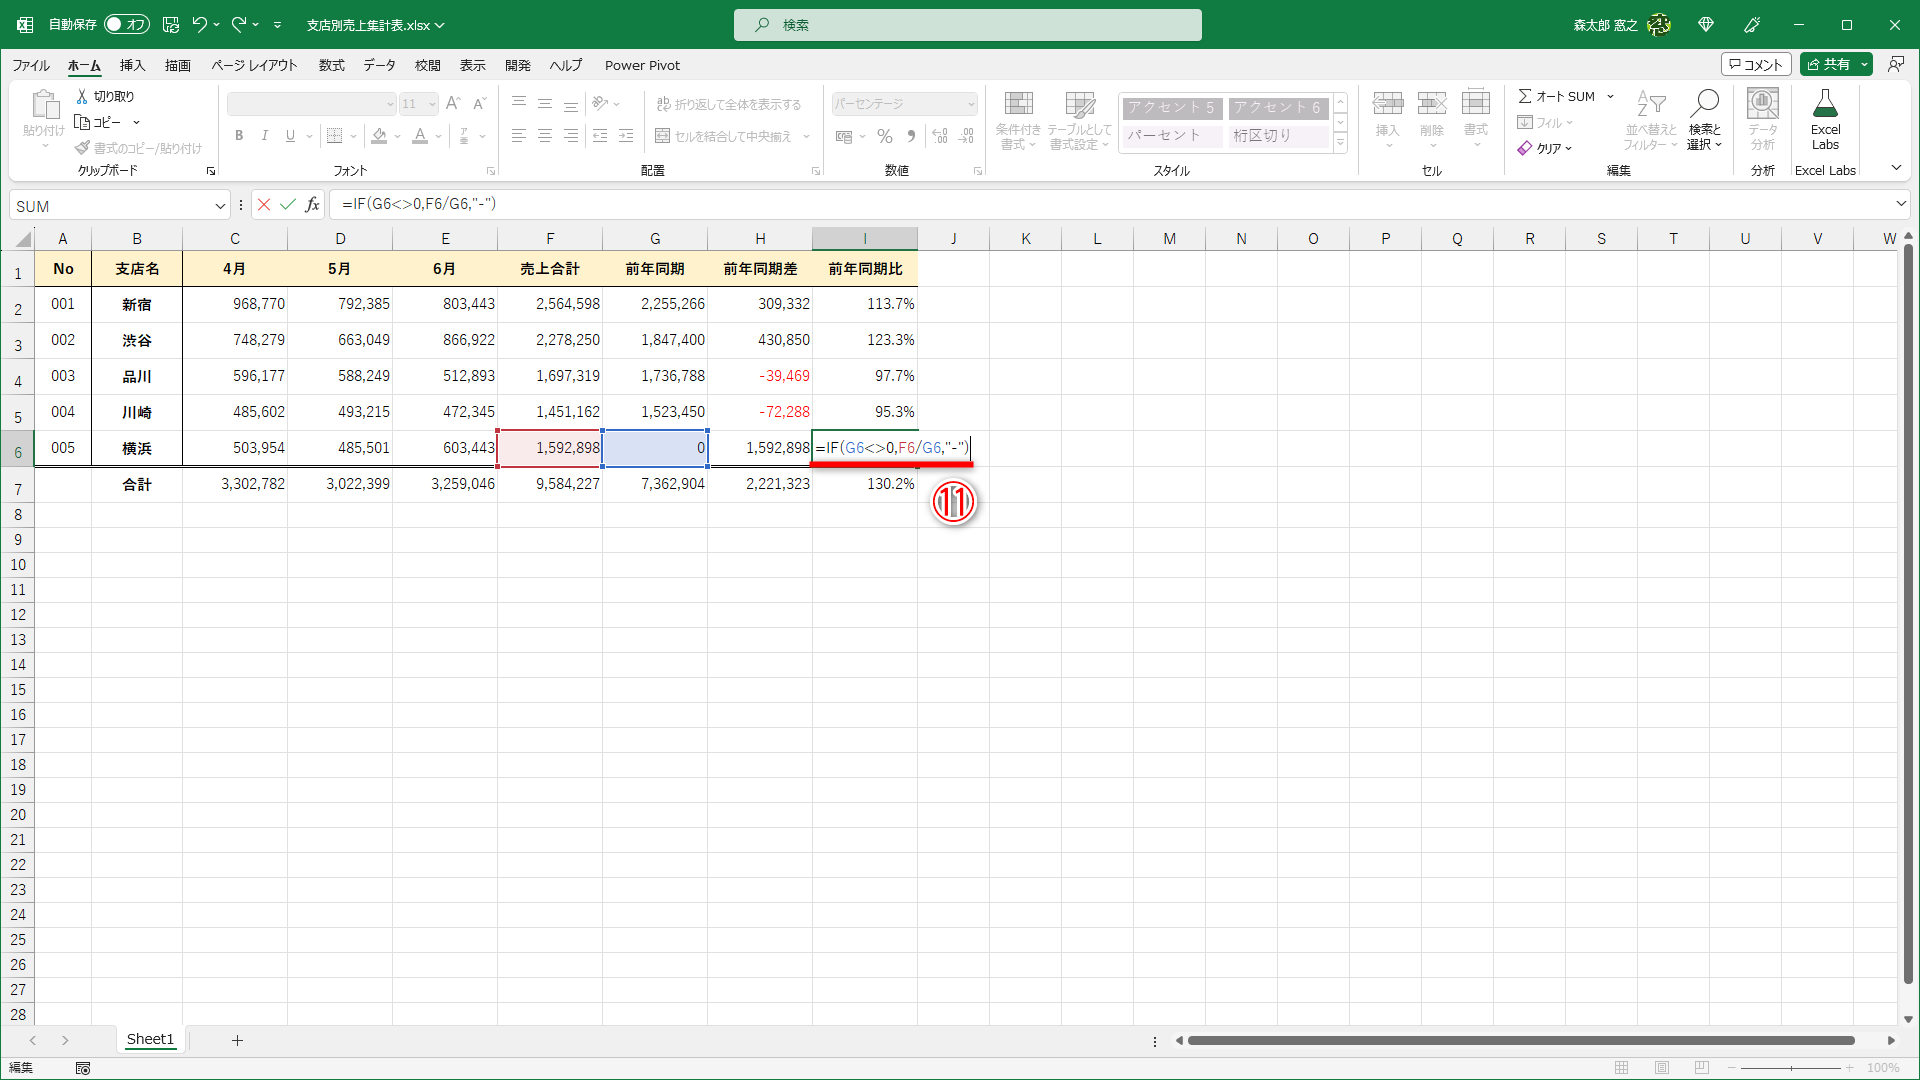Click the Save icon in title bar
This screenshot has height=1080, width=1920.
(x=171, y=25)
